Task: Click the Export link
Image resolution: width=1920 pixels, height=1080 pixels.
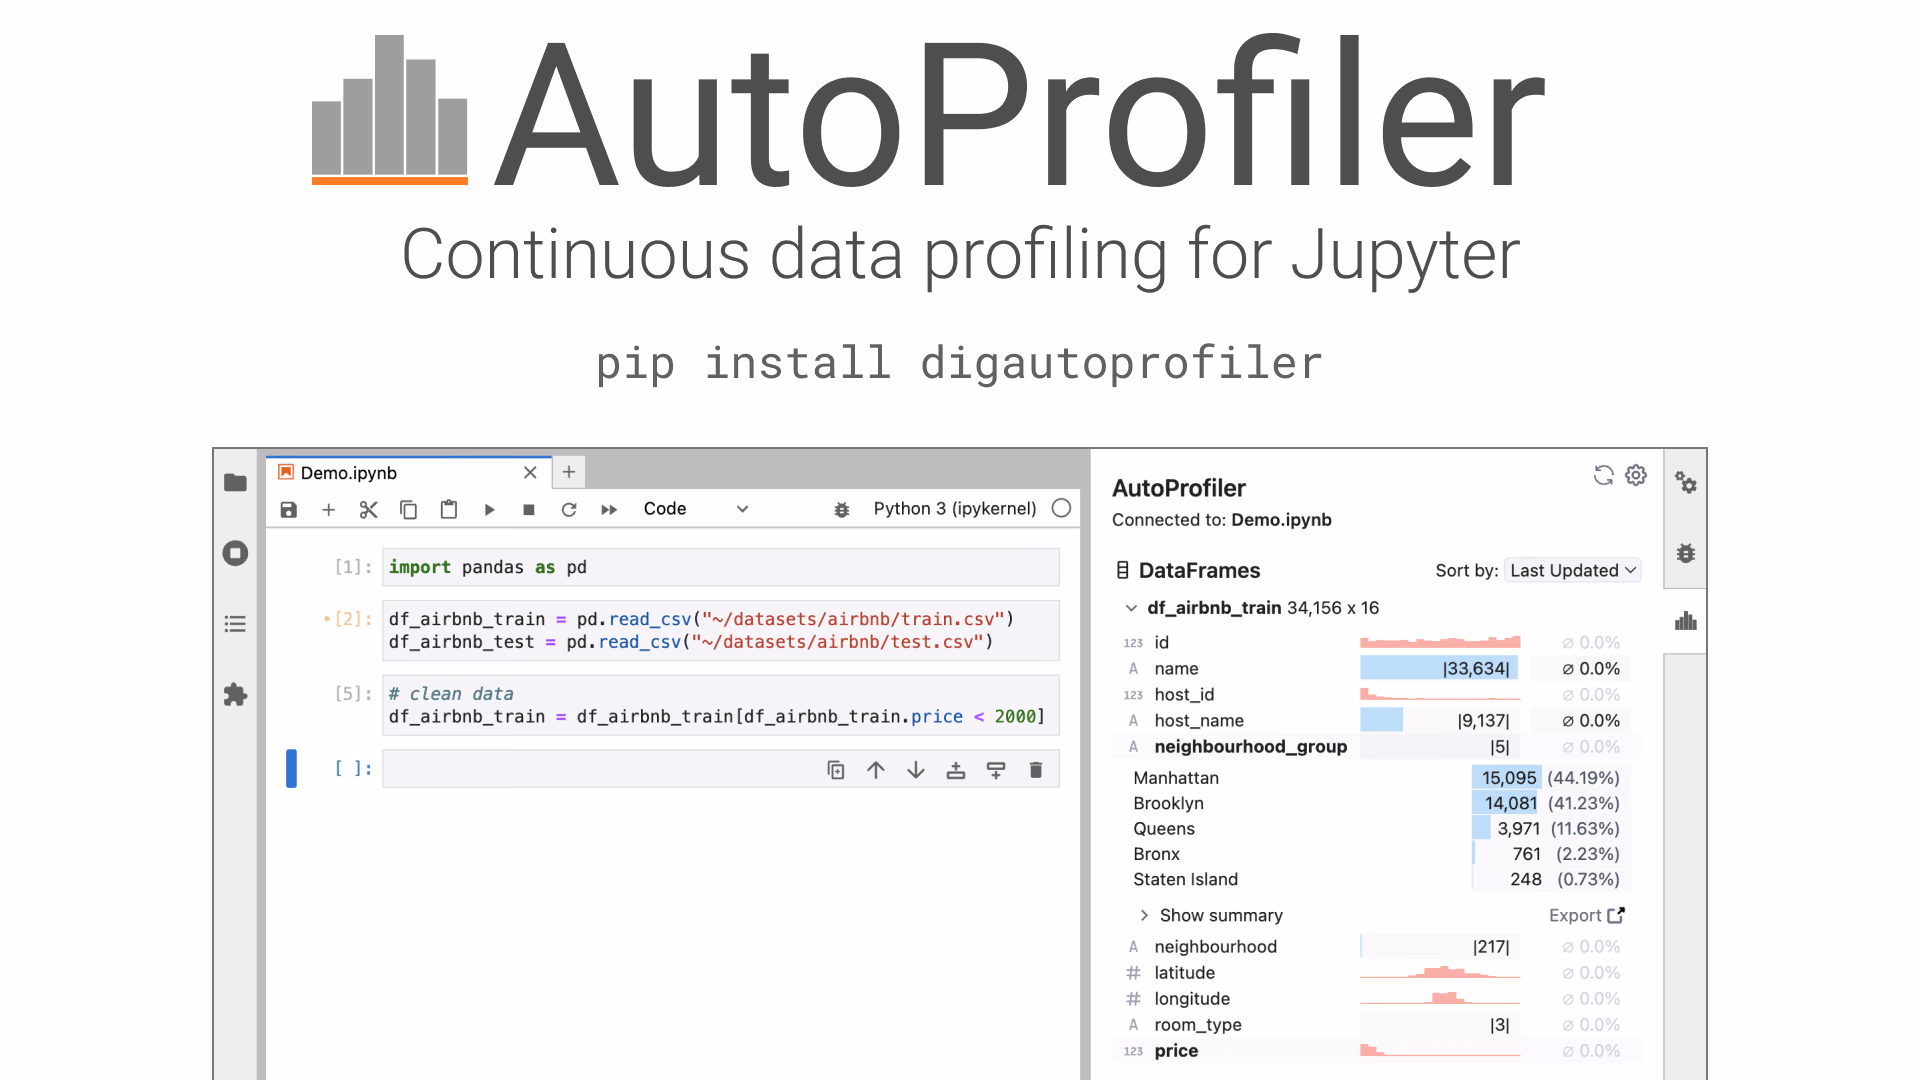Action: coord(1586,915)
